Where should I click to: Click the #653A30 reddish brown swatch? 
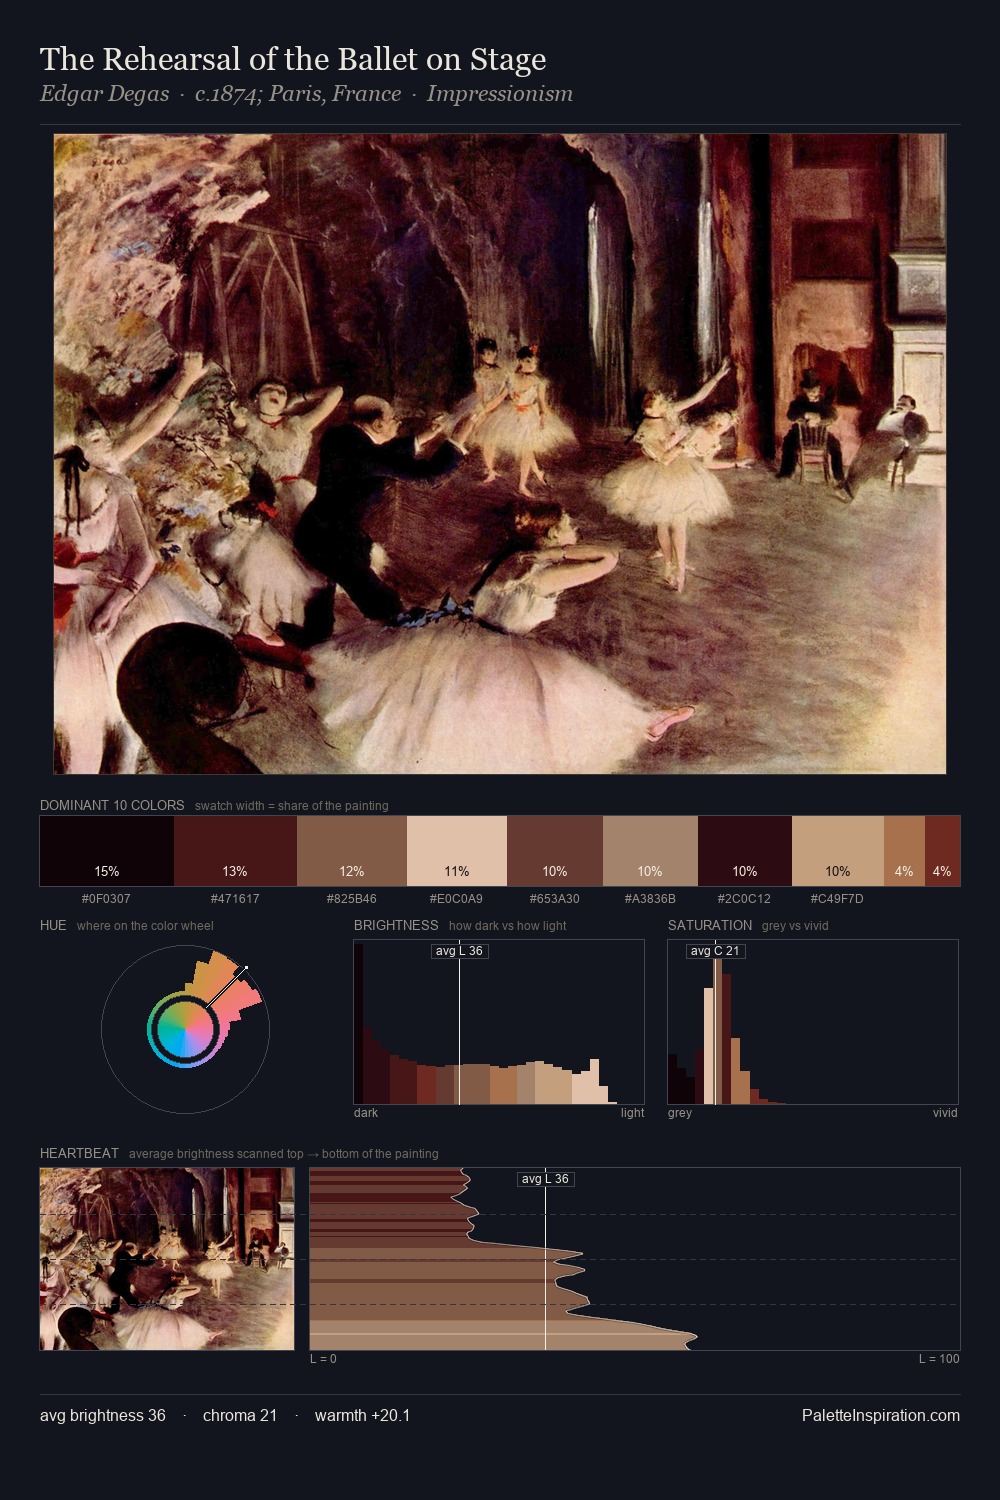[x=555, y=851]
